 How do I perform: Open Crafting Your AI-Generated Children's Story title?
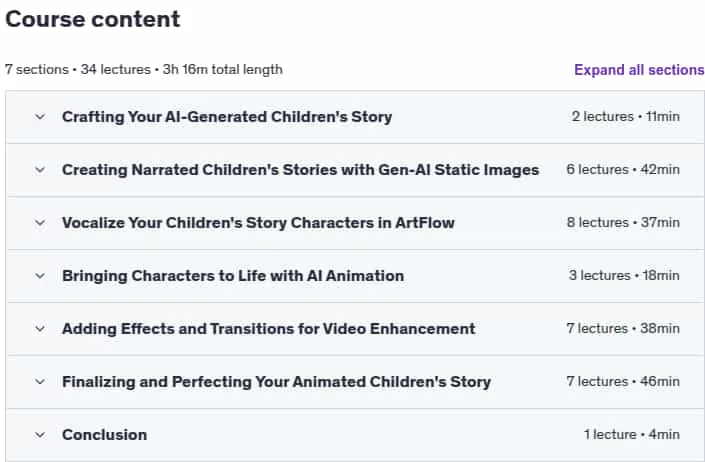tap(227, 117)
